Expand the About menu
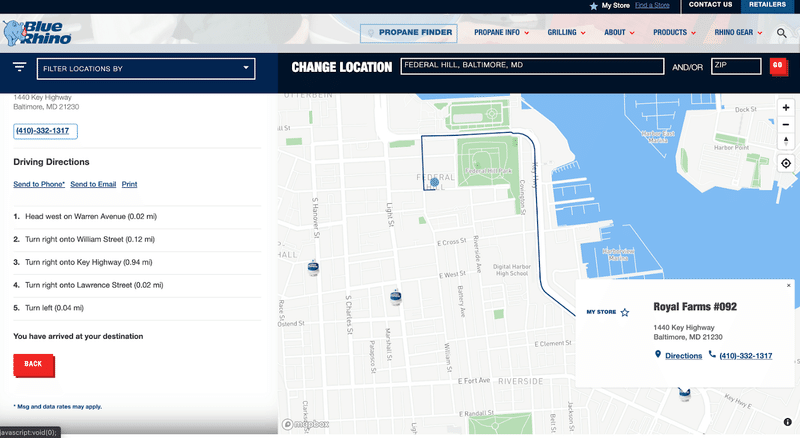This screenshot has width=800, height=438. pos(619,33)
